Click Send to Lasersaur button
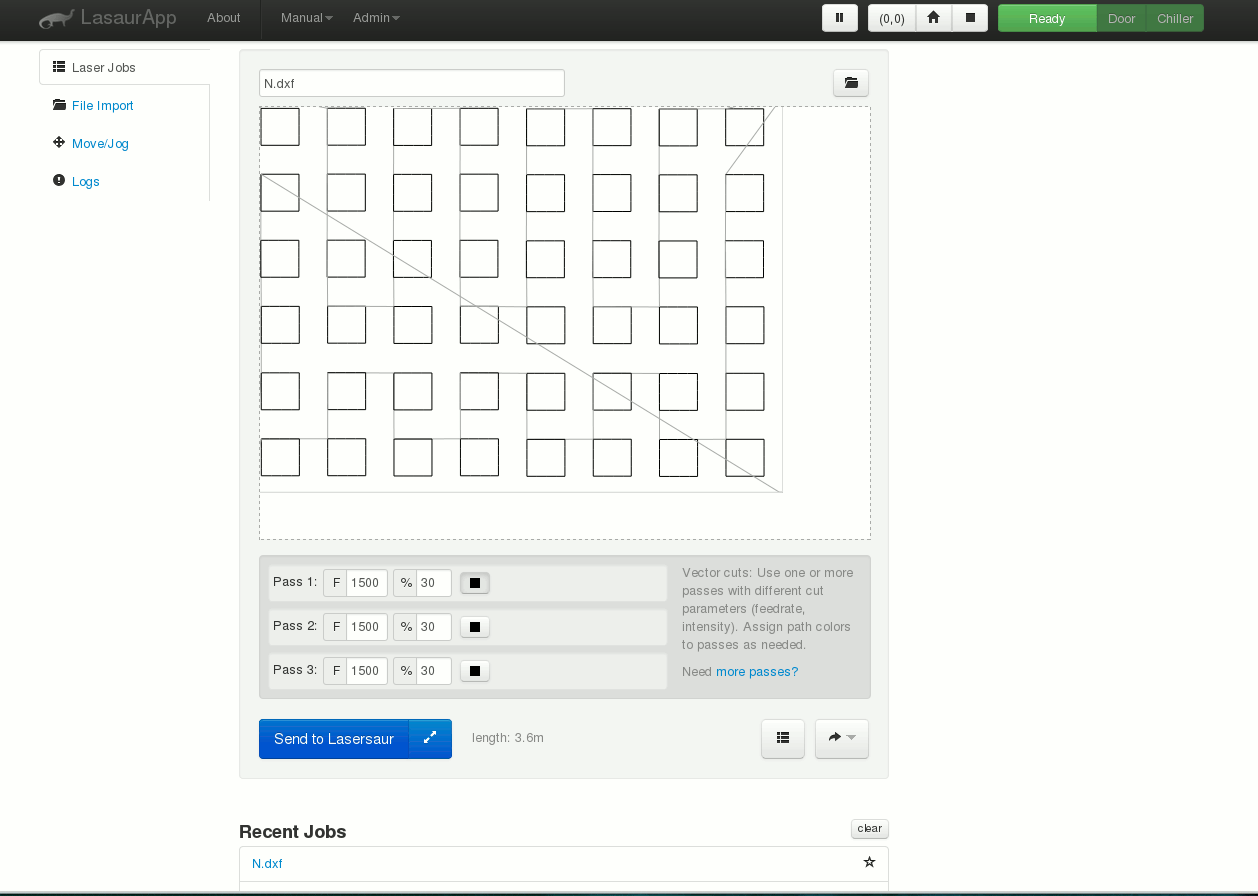 coord(334,739)
